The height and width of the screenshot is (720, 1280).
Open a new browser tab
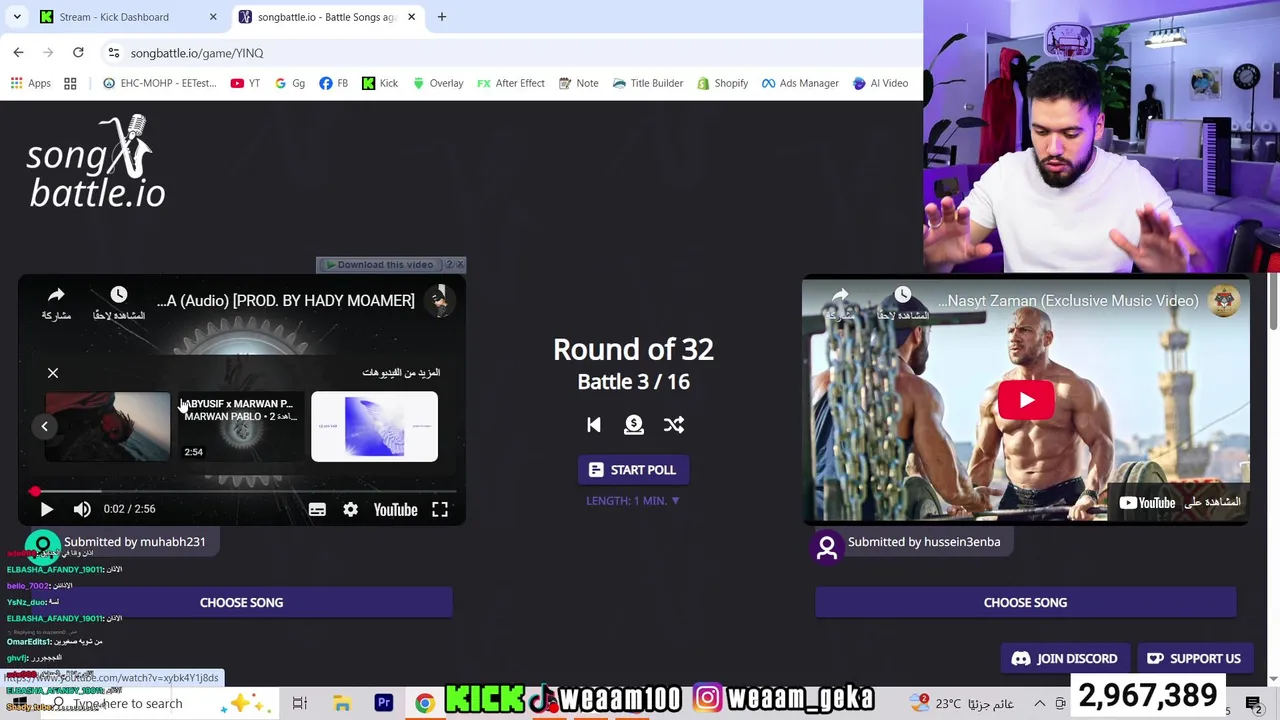pyautogui.click(x=442, y=17)
